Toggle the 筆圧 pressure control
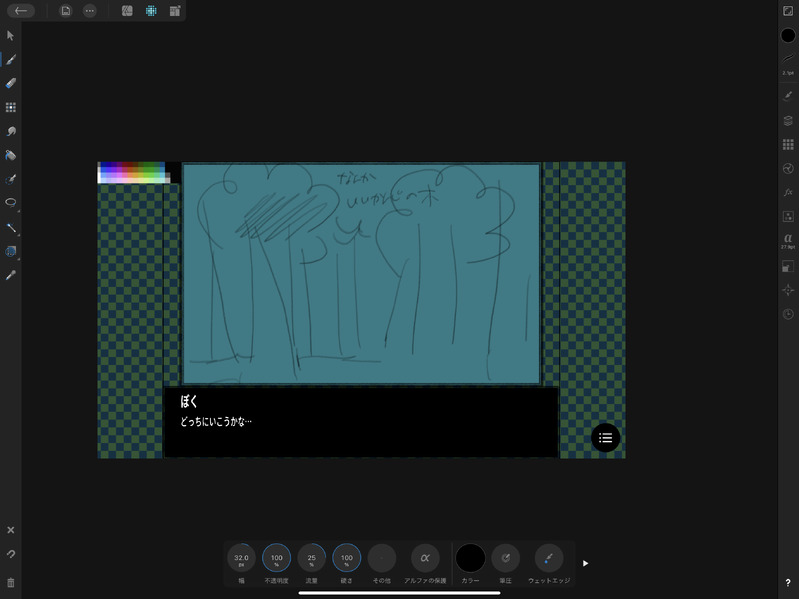The width and height of the screenshot is (799, 599). coord(505,558)
